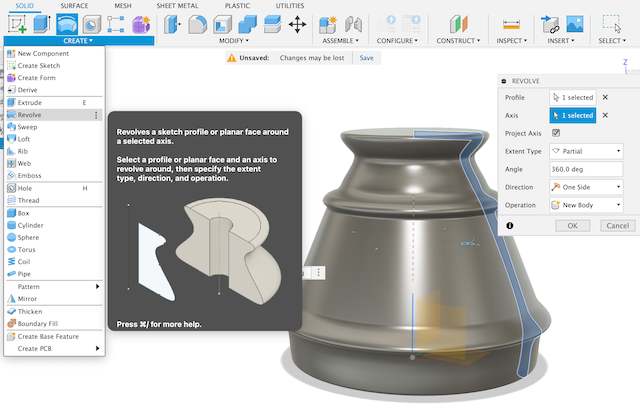This screenshot has height=405, width=640.
Task: Click the Angle input field
Action: point(586,169)
